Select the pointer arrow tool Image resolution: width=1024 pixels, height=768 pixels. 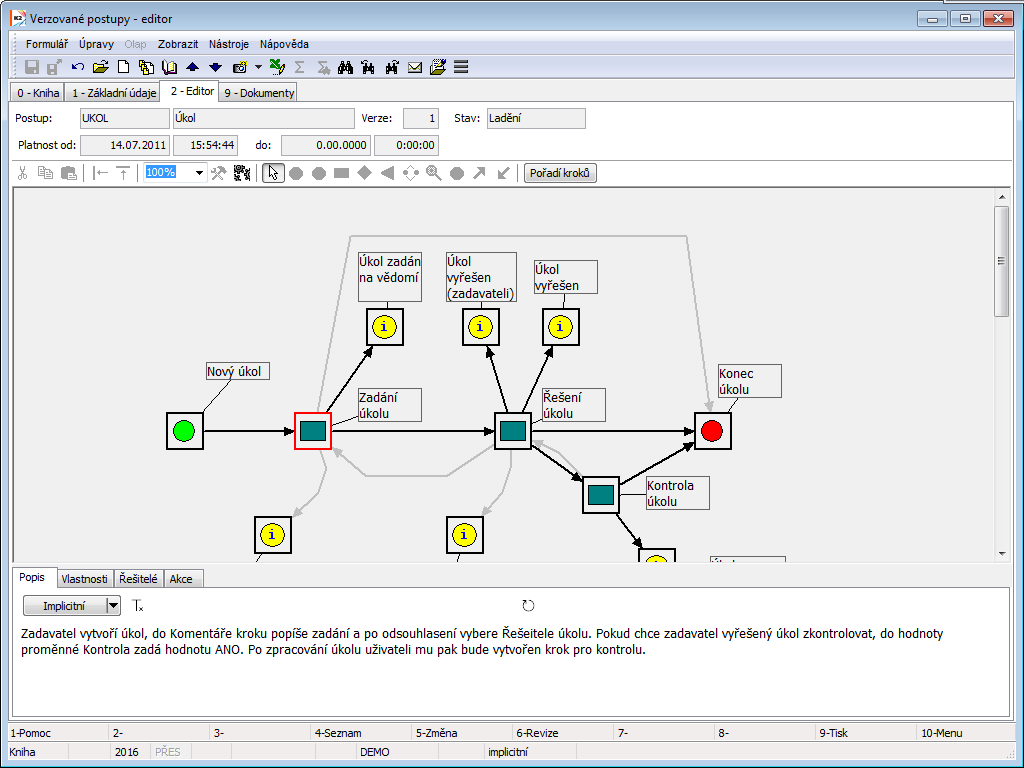273,173
